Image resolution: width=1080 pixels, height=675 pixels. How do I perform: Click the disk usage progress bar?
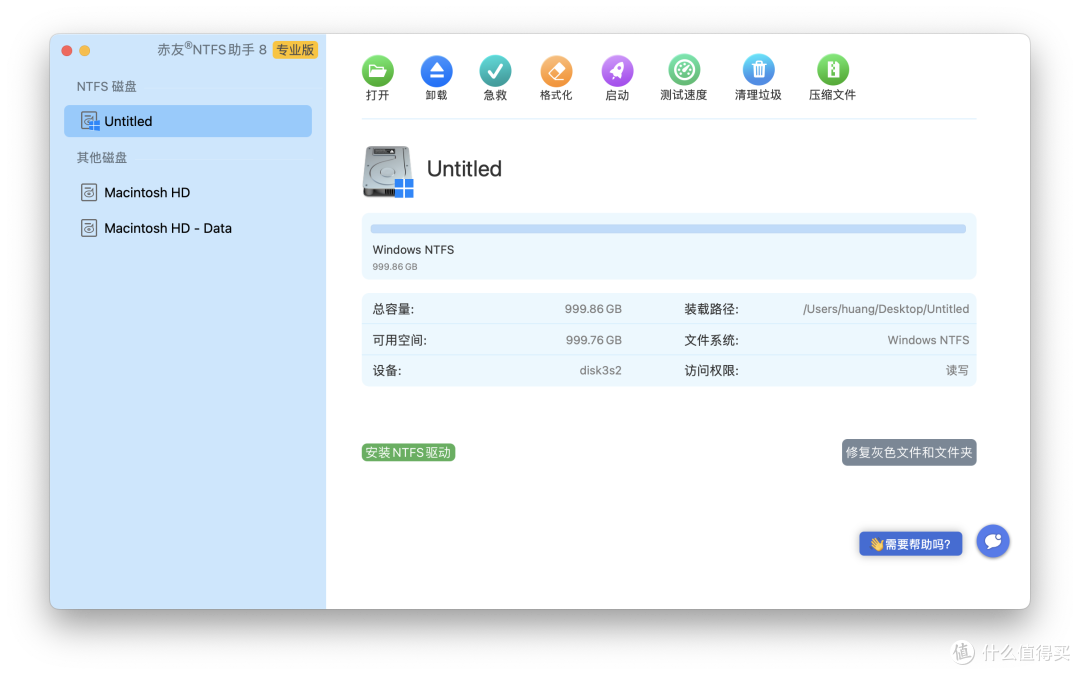(x=668, y=229)
